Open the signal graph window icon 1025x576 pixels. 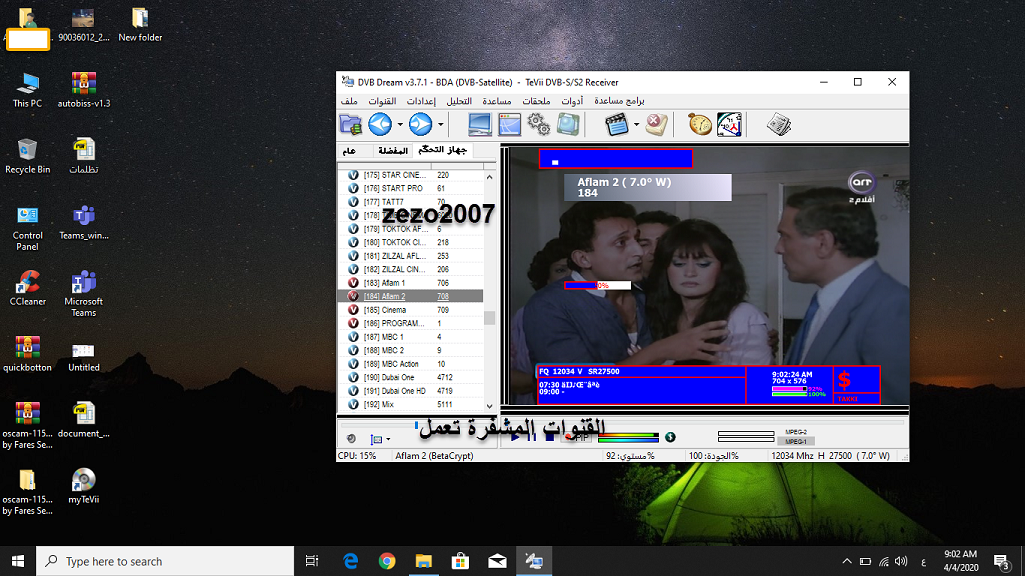click(509, 124)
